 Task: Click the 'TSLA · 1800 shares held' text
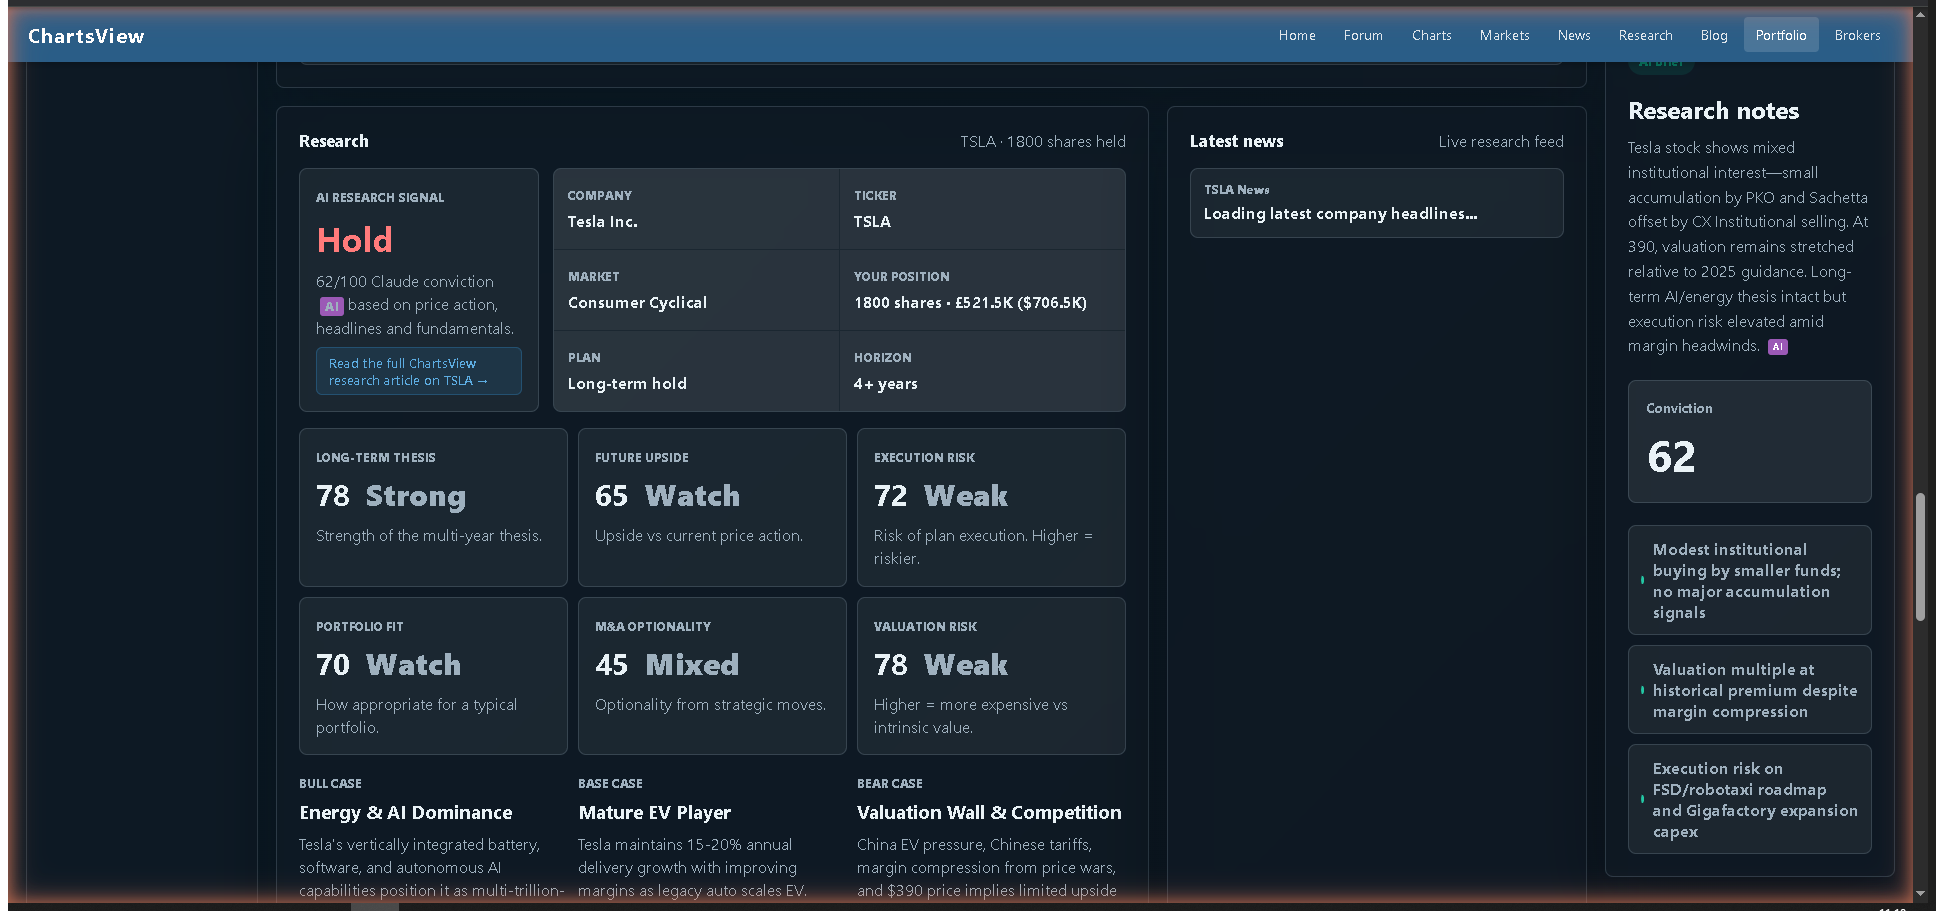pyautogui.click(x=1043, y=142)
